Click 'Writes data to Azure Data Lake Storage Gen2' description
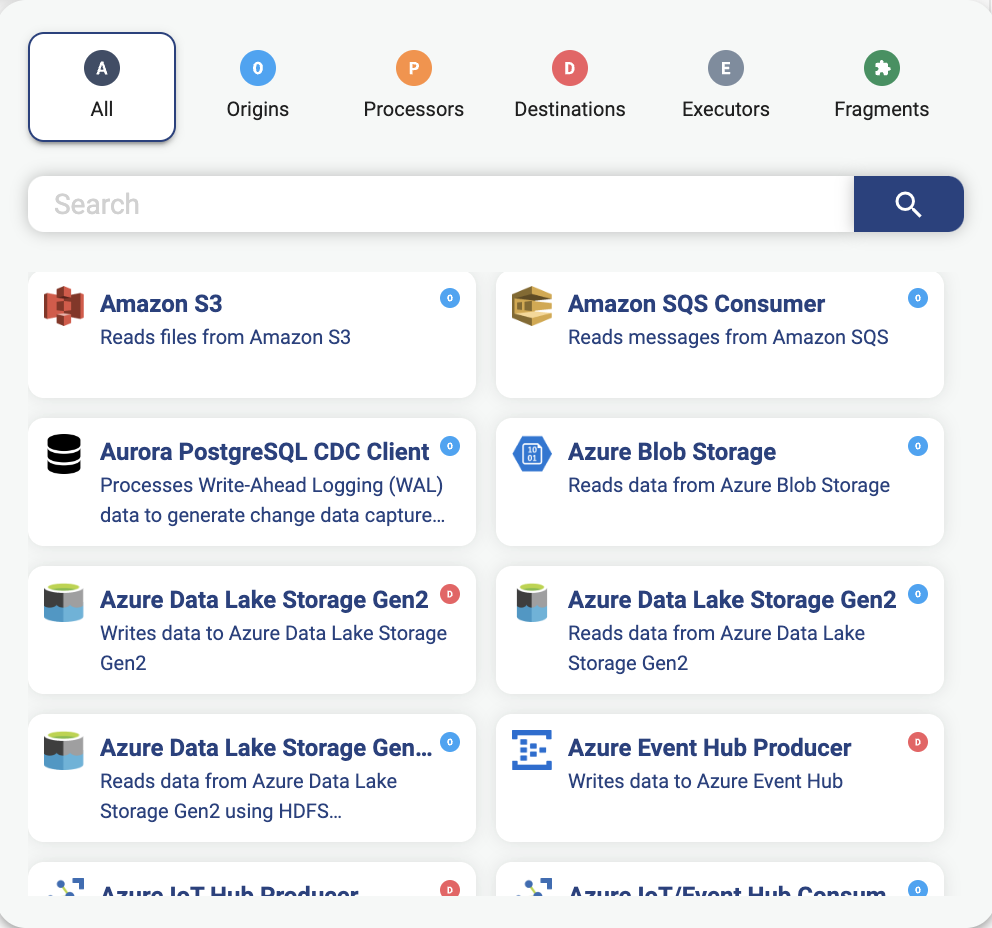 point(273,648)
